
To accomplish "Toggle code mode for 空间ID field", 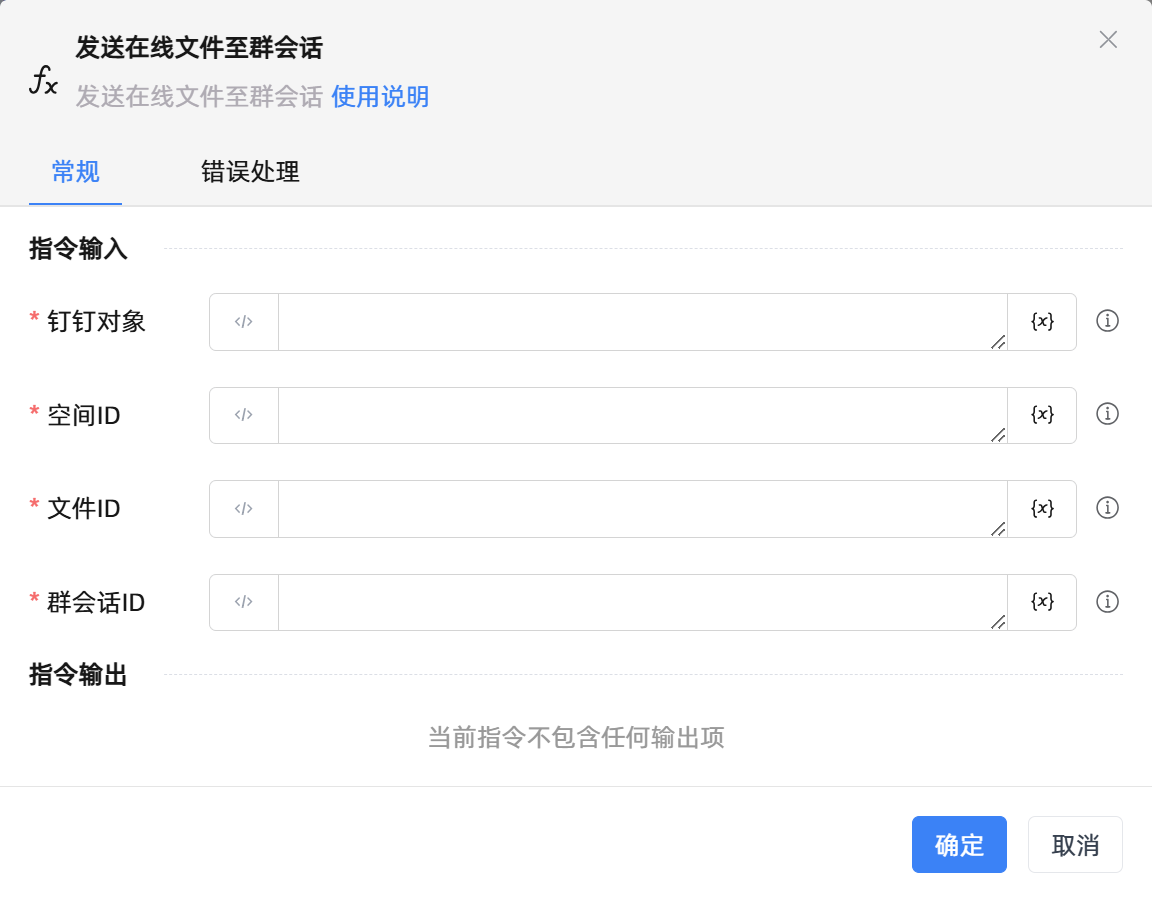I will pos(244,415).
